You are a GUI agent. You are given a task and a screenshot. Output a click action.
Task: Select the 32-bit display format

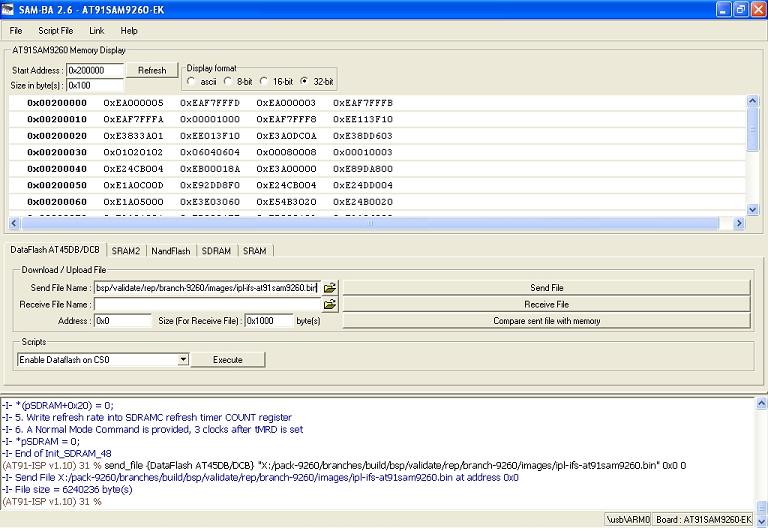pos(305,80)
